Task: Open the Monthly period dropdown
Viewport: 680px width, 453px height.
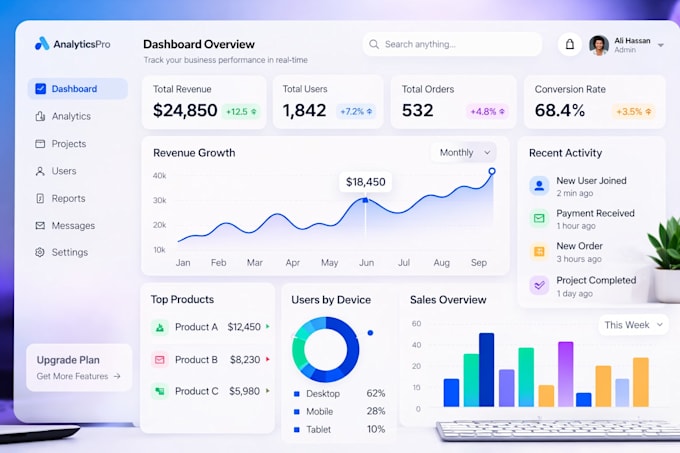Action: pyautogui.click(x=464, y=153)
